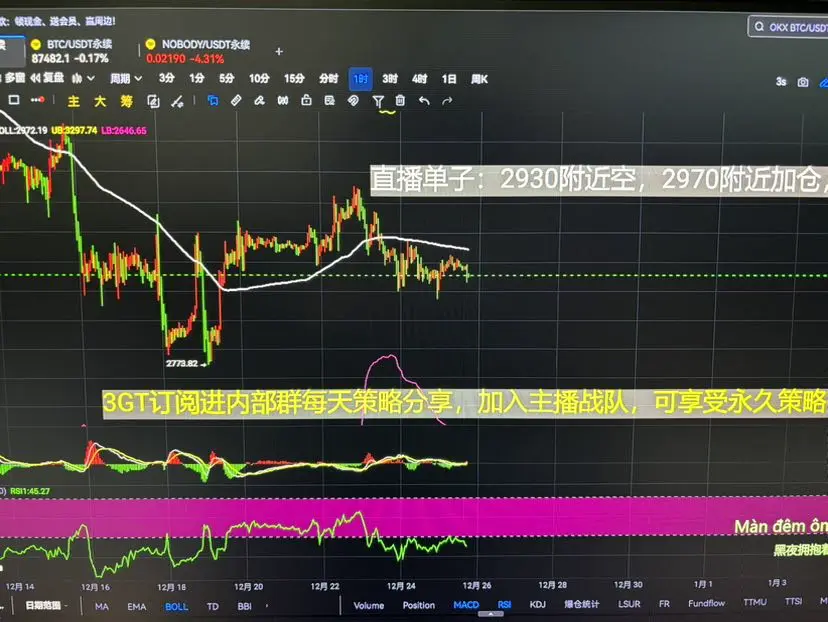Toggle the active MACD sub-indicator
Screen dimensions: 828x622
(466, 605)
